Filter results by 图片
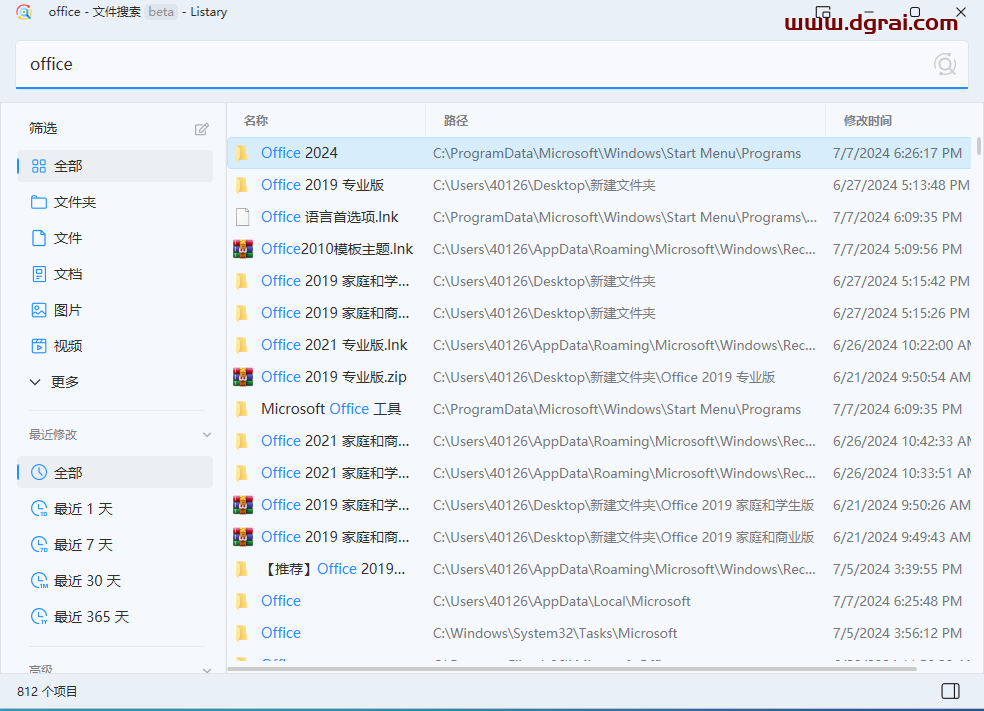This screenshot has height=711, width=984. pos(115,310)
